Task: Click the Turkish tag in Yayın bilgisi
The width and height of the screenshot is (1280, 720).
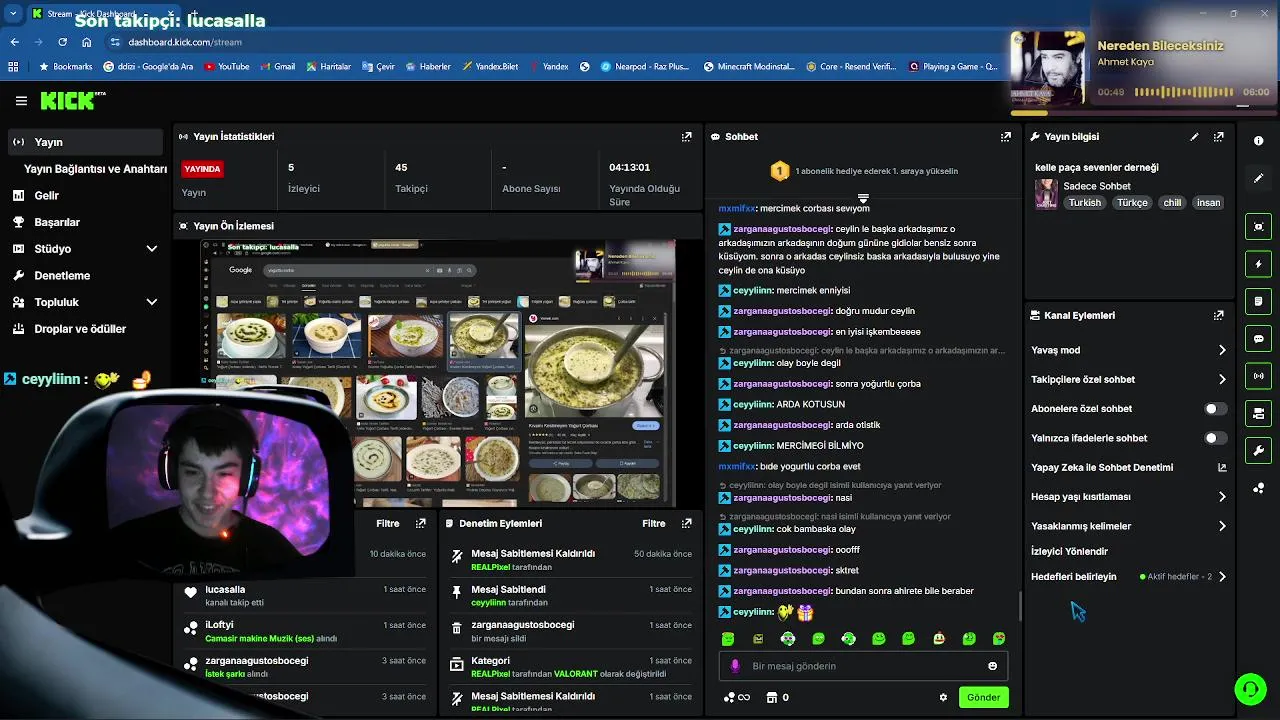Action: (x=1084, y=202)
